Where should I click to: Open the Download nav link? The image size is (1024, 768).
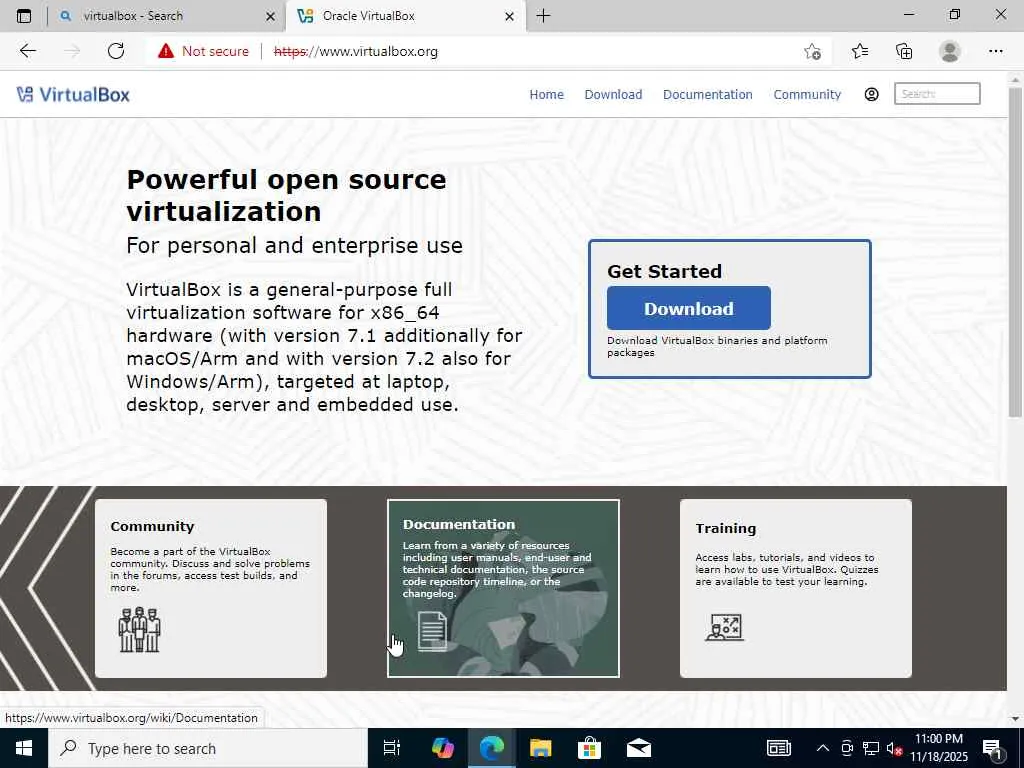[613, 95]
